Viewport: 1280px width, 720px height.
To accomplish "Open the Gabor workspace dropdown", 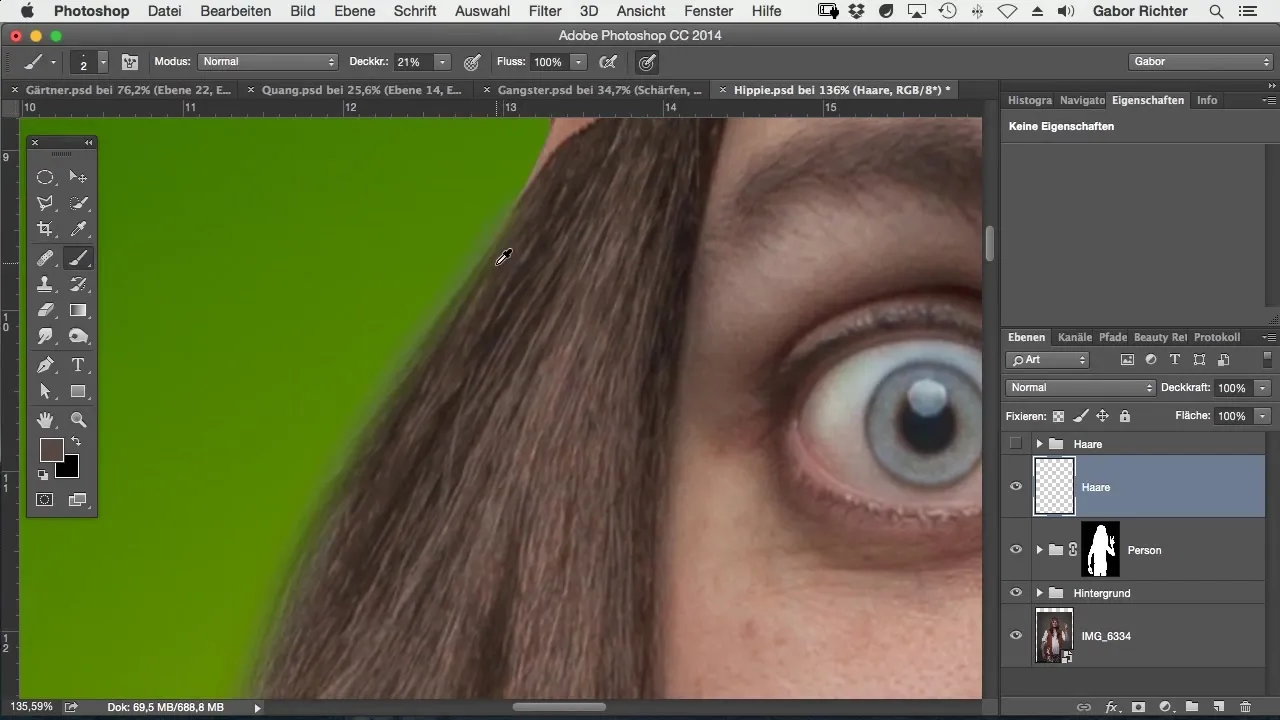I will [x=1200, y=62].
